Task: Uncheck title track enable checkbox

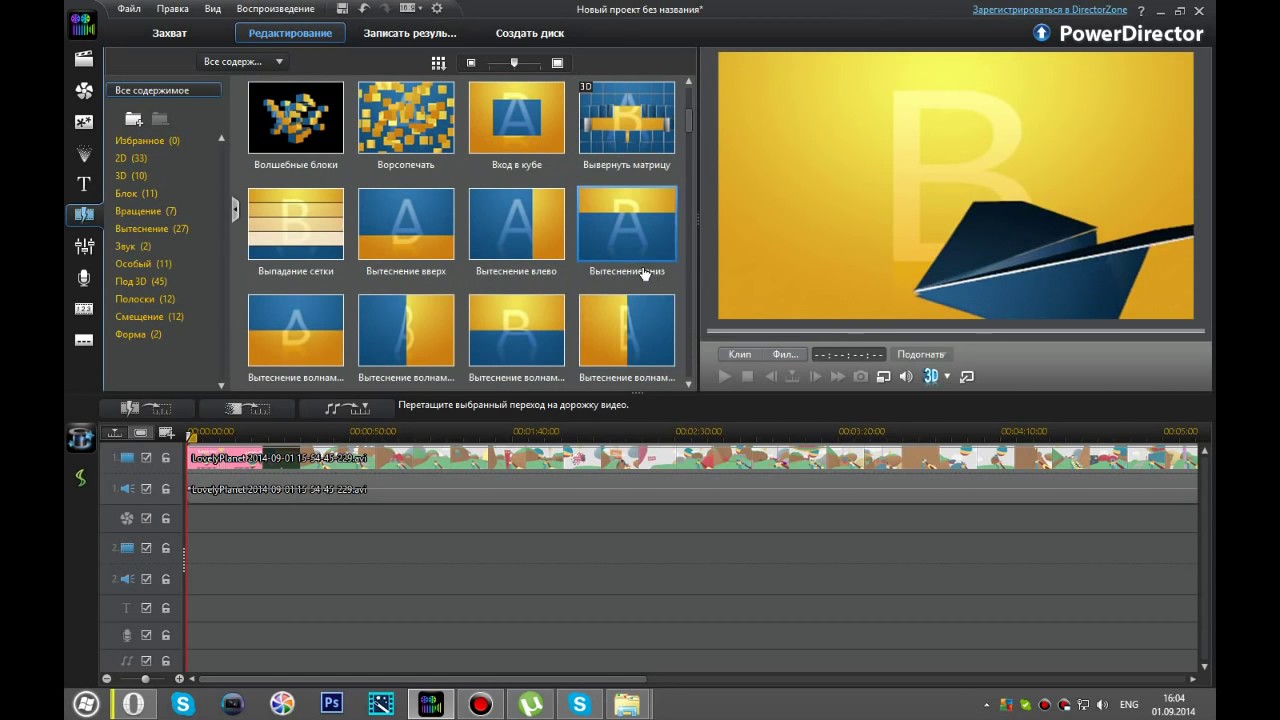Action: 146,608
